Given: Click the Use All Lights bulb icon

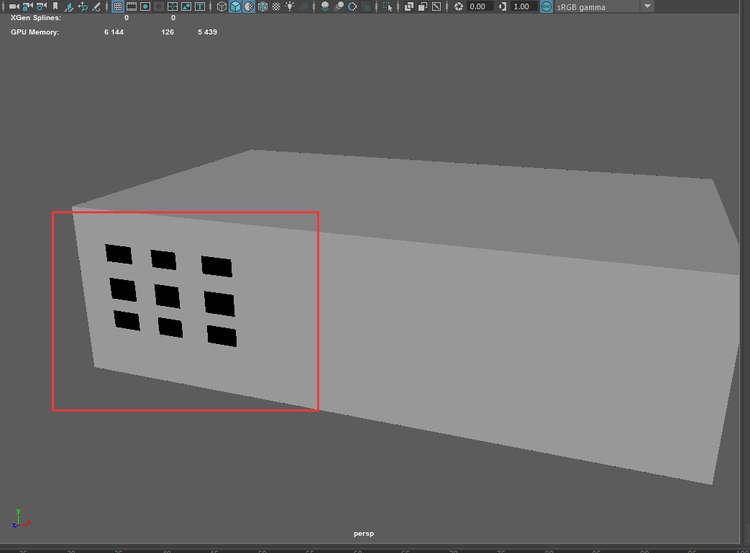Looking at the screenshot, I should tap(290, 6).
